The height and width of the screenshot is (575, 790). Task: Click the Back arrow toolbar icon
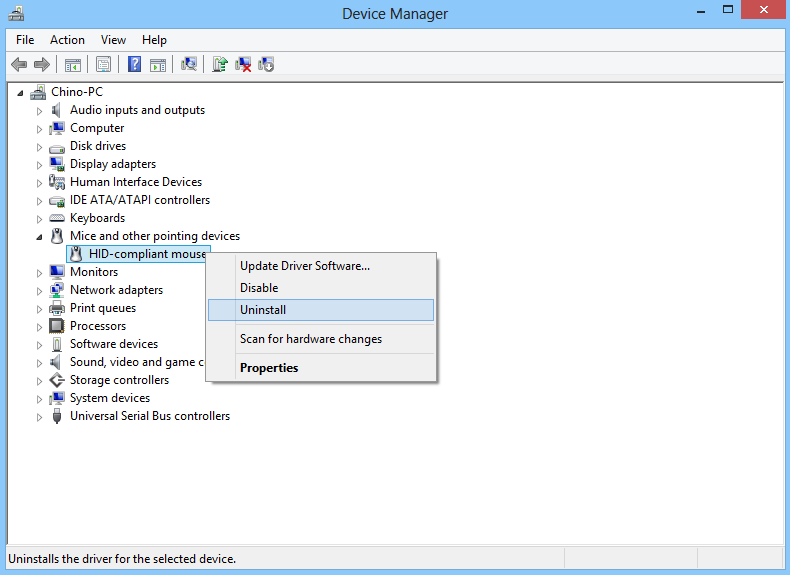(19, 65)
